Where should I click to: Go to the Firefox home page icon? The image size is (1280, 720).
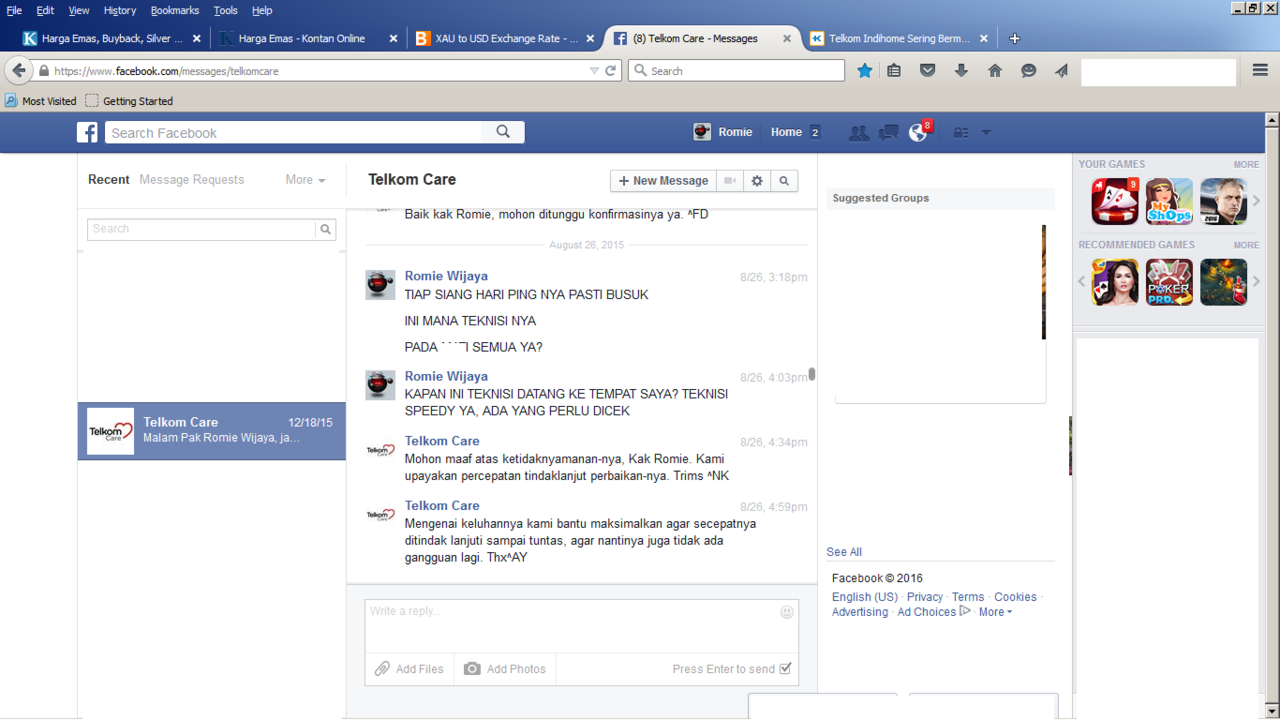coord(995,70)
